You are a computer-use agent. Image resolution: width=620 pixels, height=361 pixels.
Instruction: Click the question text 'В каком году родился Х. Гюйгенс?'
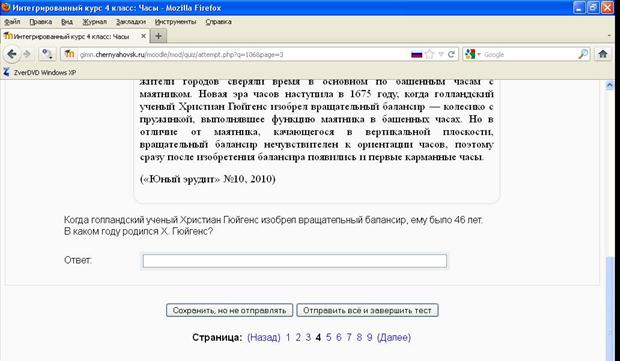138,232
